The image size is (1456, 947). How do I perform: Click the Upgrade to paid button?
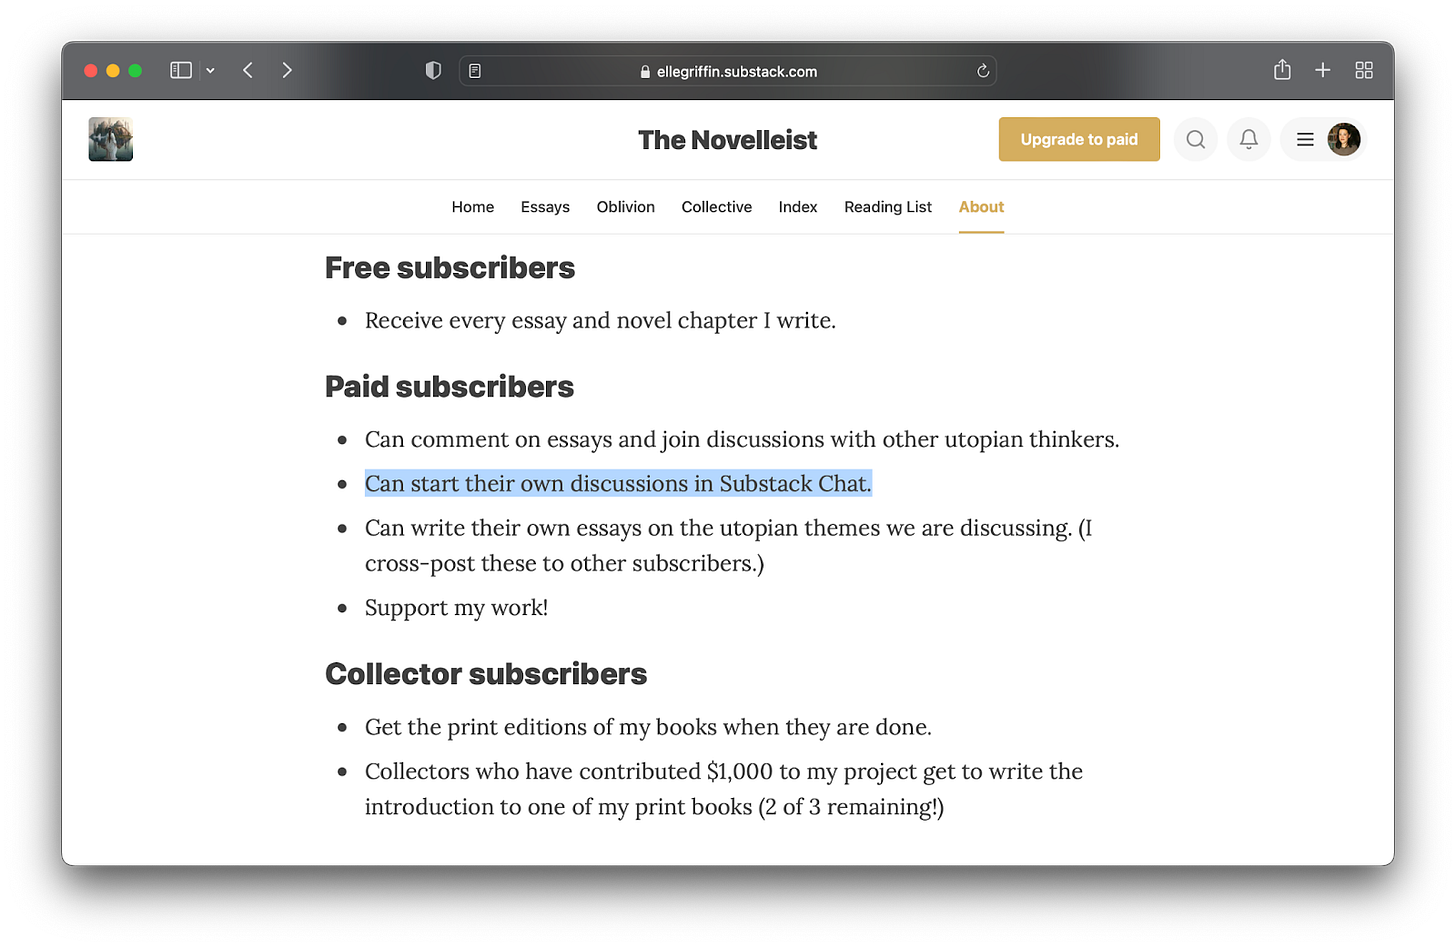tap(1079, 139)
